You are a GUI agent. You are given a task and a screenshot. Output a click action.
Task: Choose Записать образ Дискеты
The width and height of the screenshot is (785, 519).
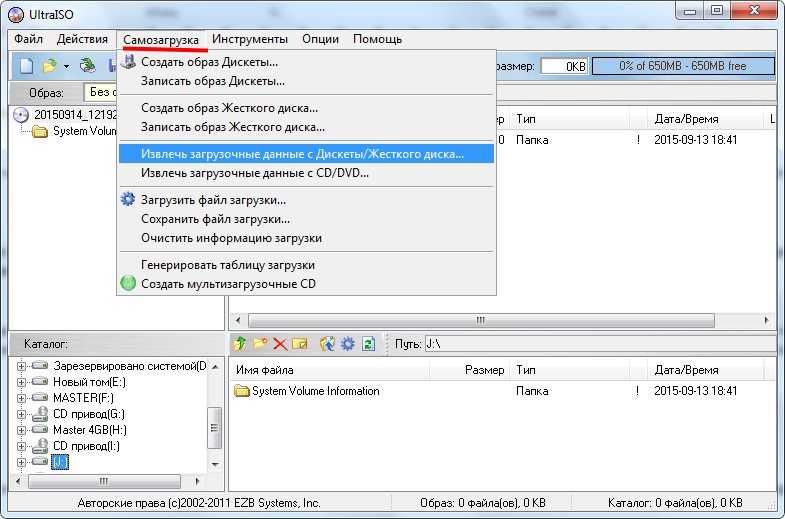click(x=306, y=81)
